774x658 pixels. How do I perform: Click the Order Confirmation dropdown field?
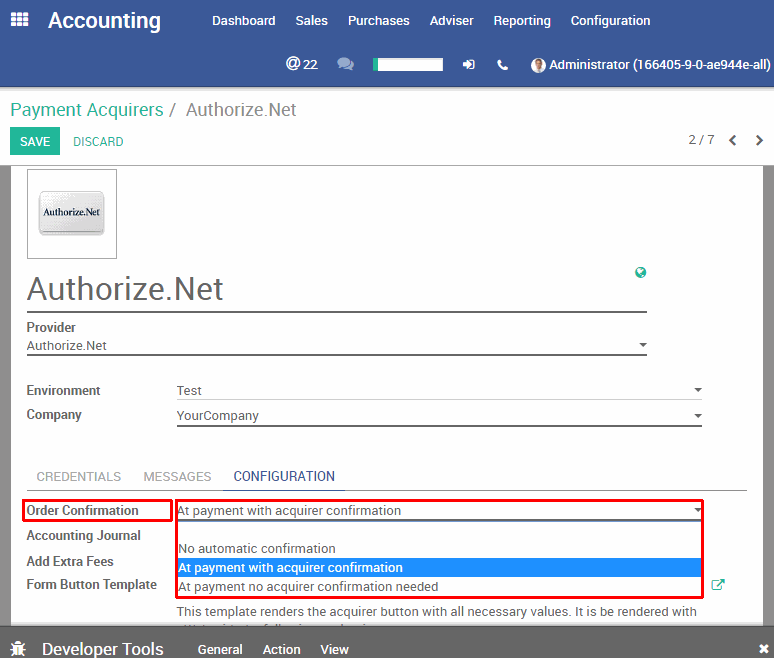tap(439, 510)
